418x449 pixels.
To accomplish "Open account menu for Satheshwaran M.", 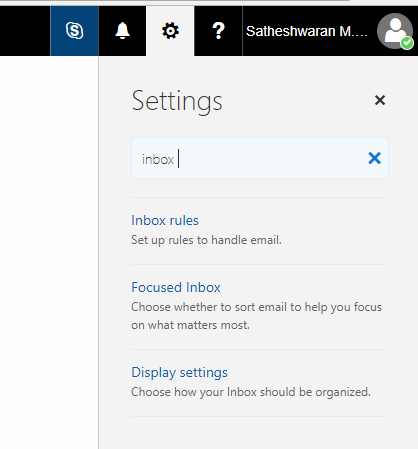I will coord(307,31).
